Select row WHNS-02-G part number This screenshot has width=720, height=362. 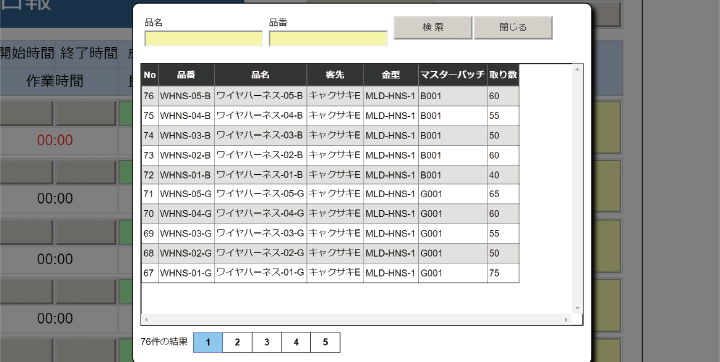tap(186, 254)
